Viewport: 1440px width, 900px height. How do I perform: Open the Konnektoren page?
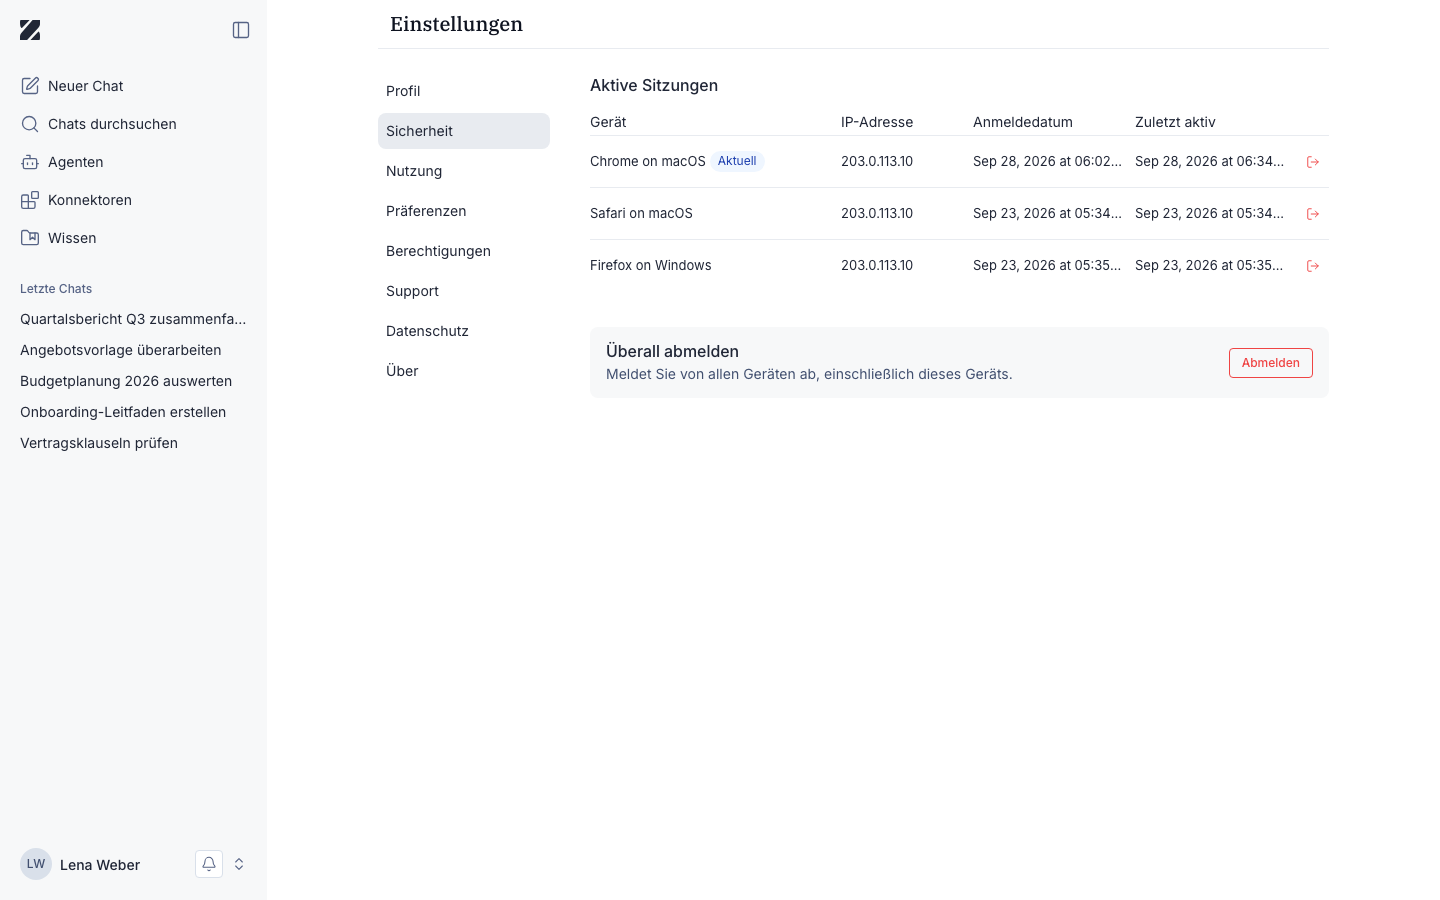click(133, 200)
